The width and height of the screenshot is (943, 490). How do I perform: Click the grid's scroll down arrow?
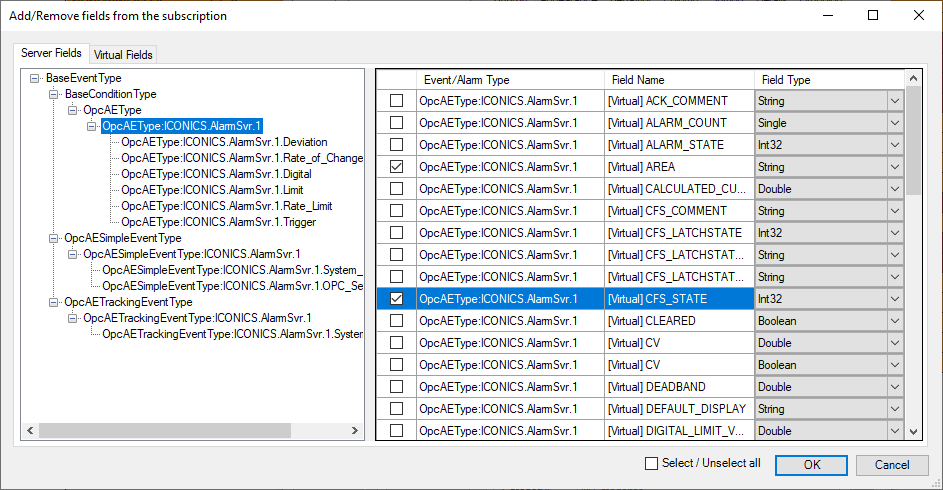click(x=913, y=431)
